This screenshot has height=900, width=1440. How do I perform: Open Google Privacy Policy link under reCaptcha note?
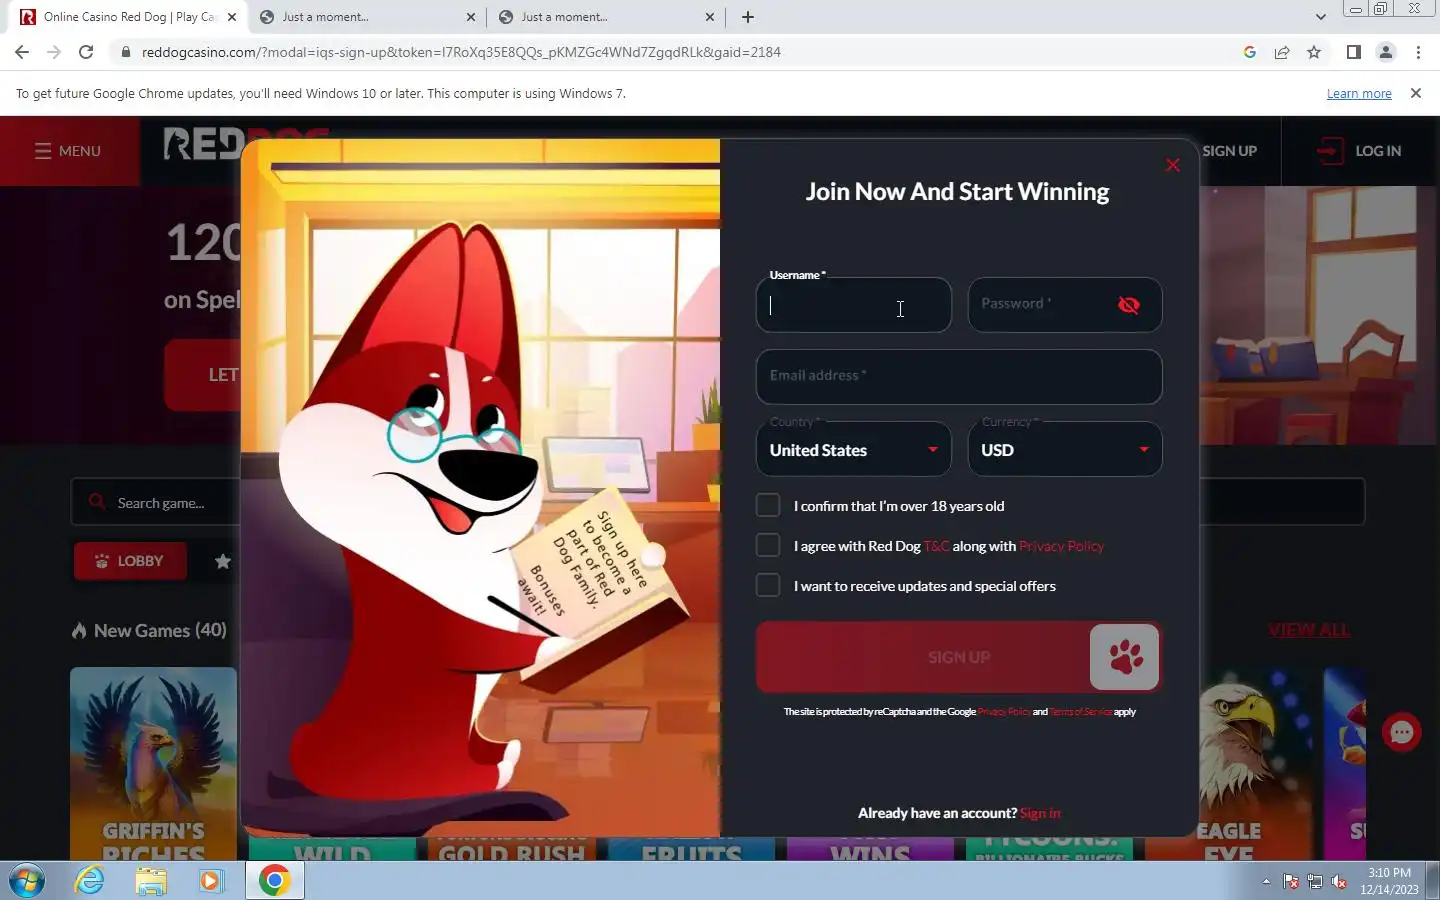(x=1004, y=712)
